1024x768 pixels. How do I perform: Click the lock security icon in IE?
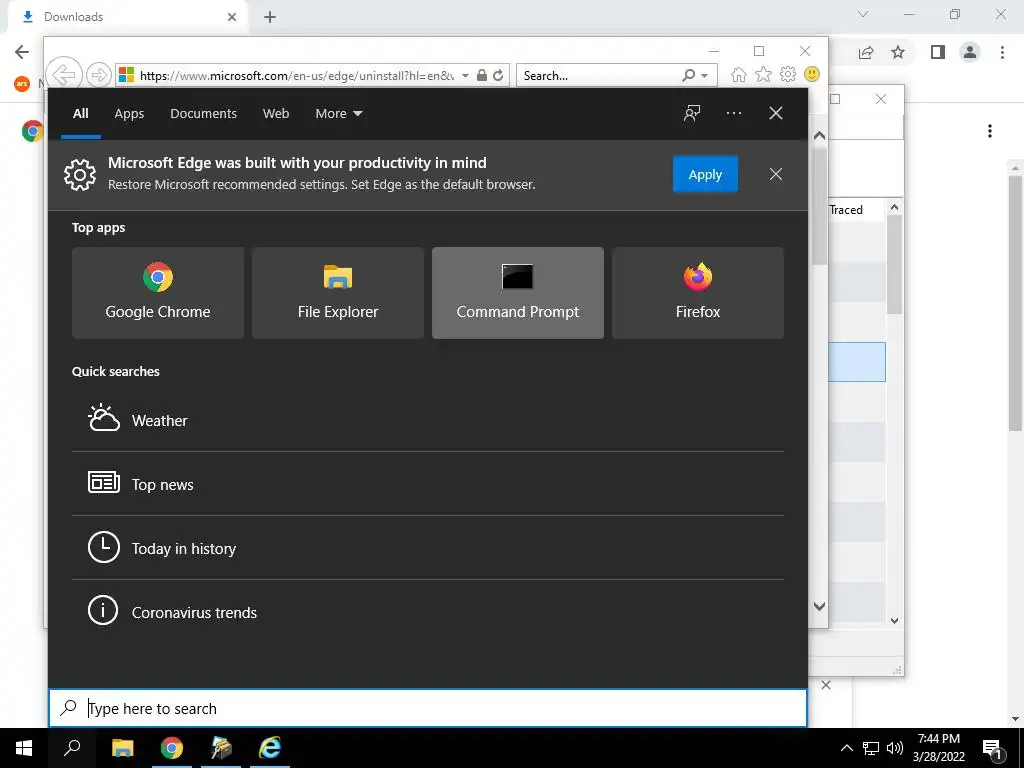[x=482, y=75]
